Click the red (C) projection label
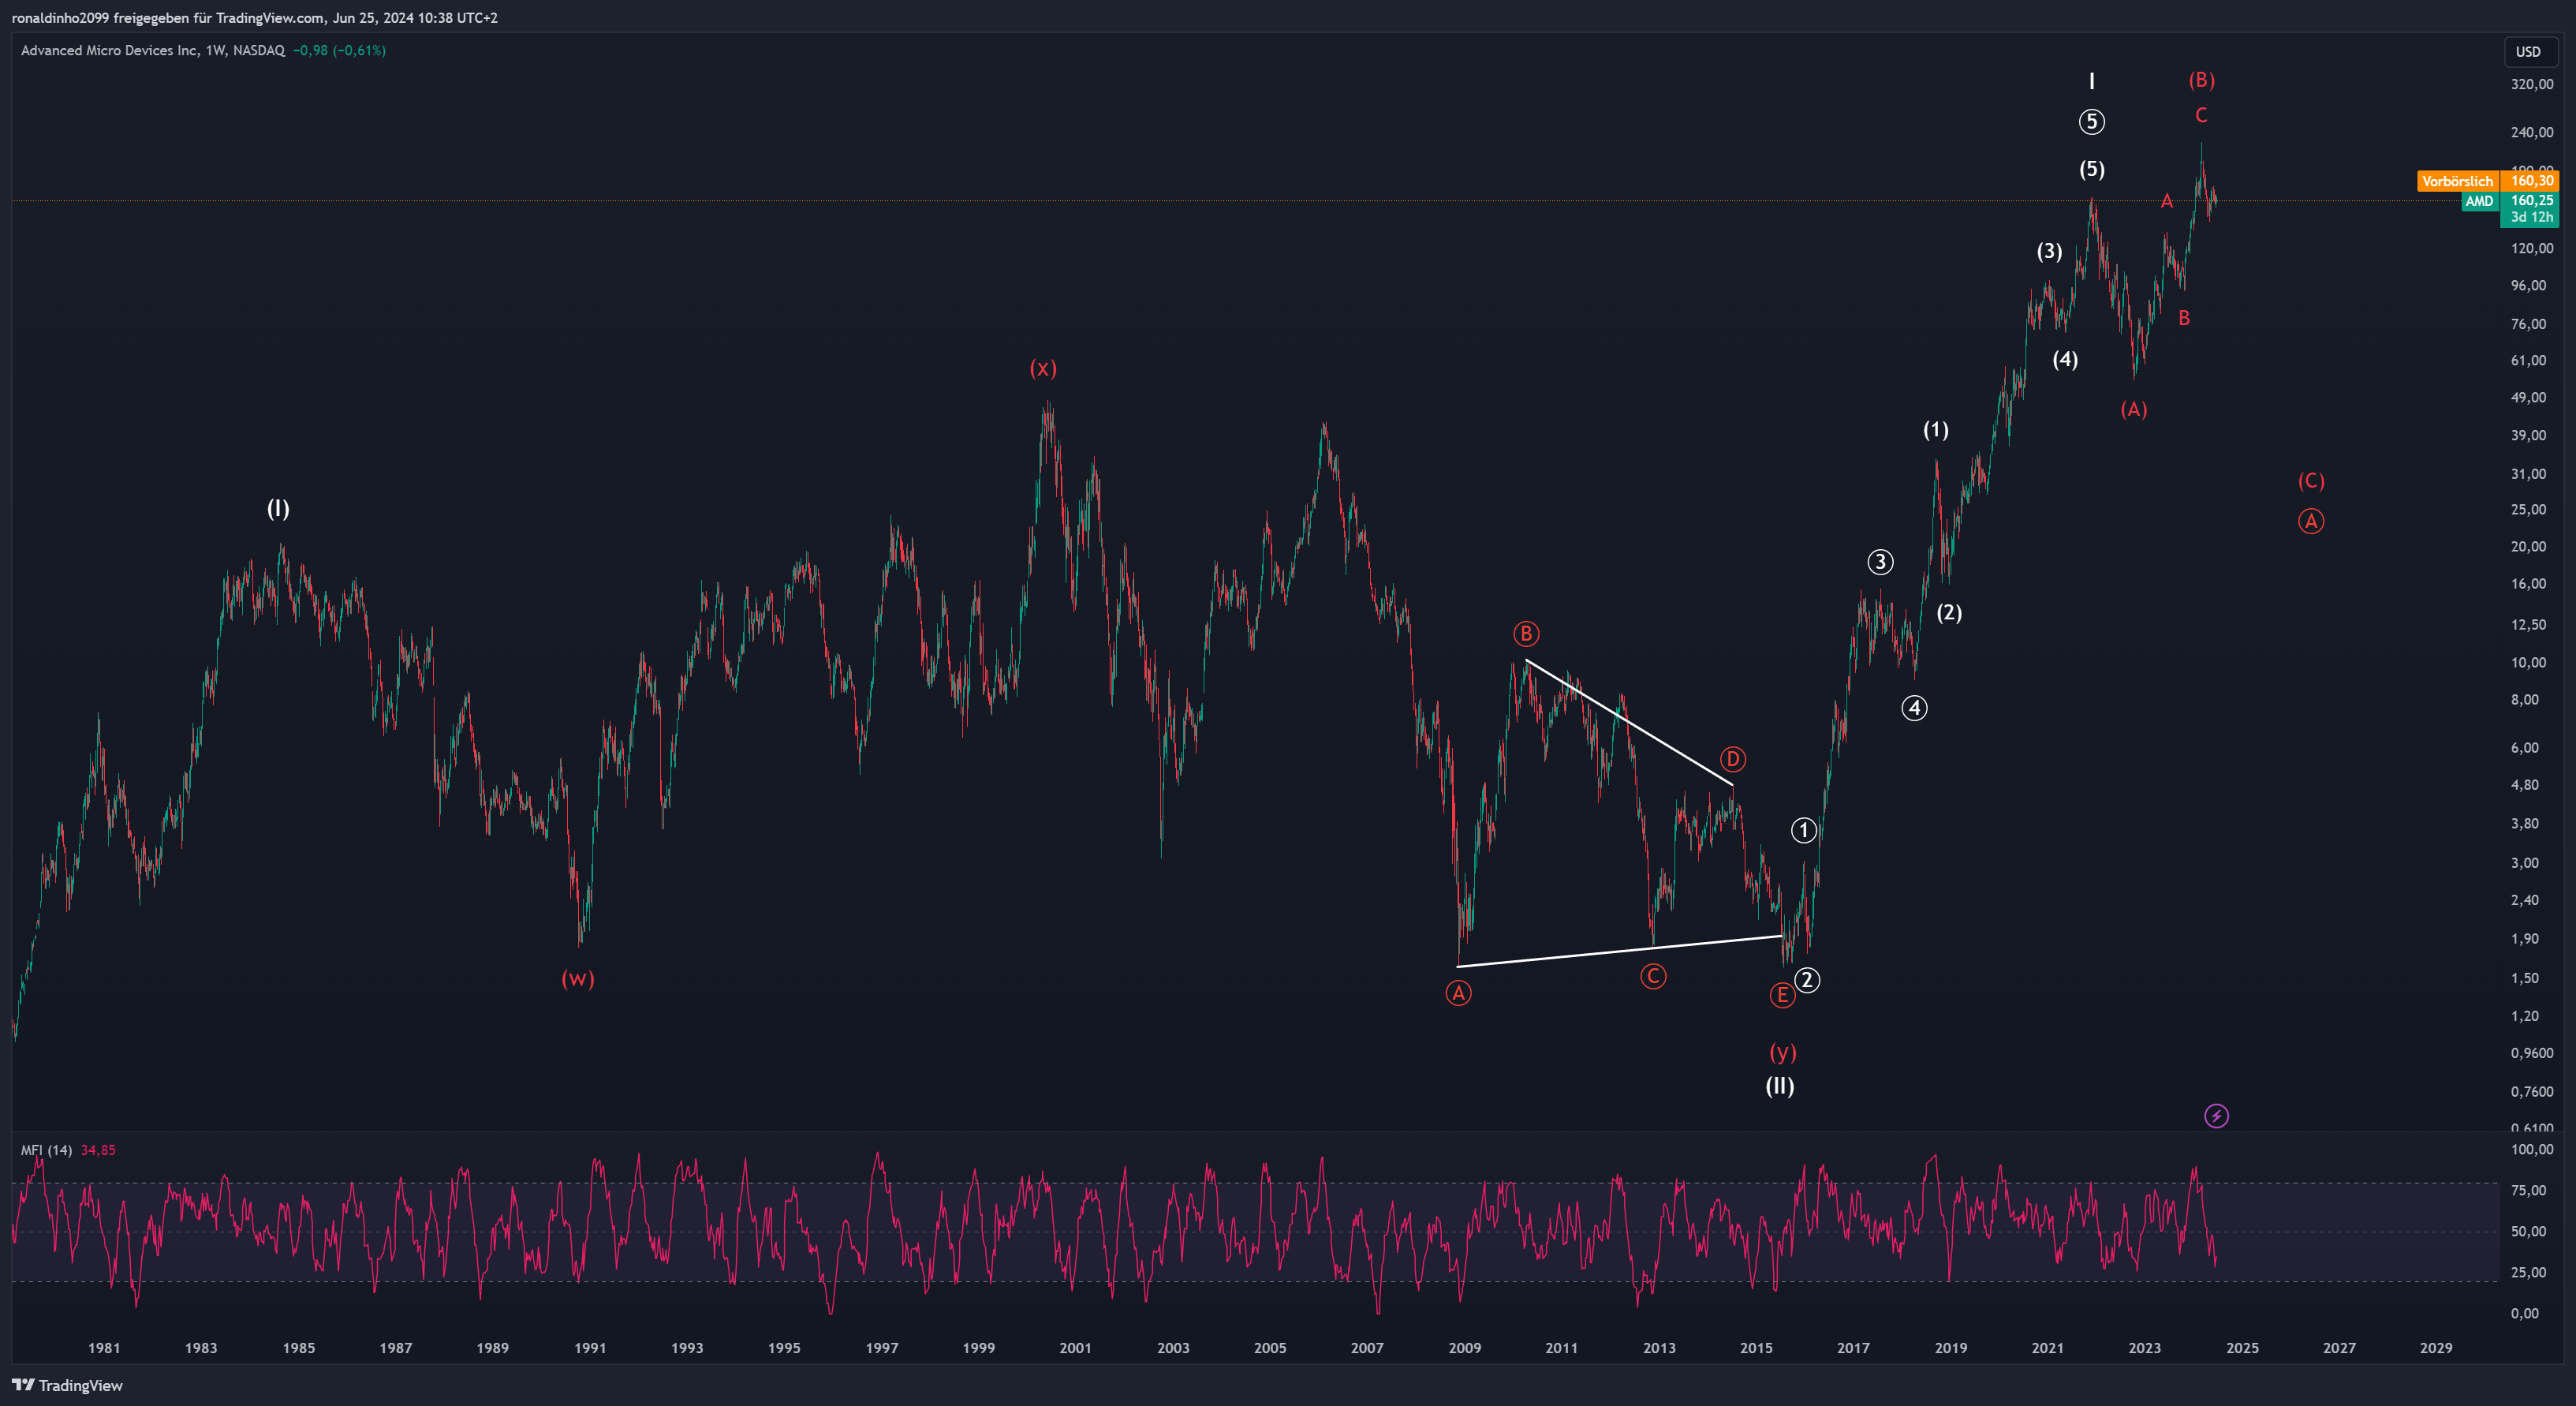2576x1406 pixels. click(2311, 481)
